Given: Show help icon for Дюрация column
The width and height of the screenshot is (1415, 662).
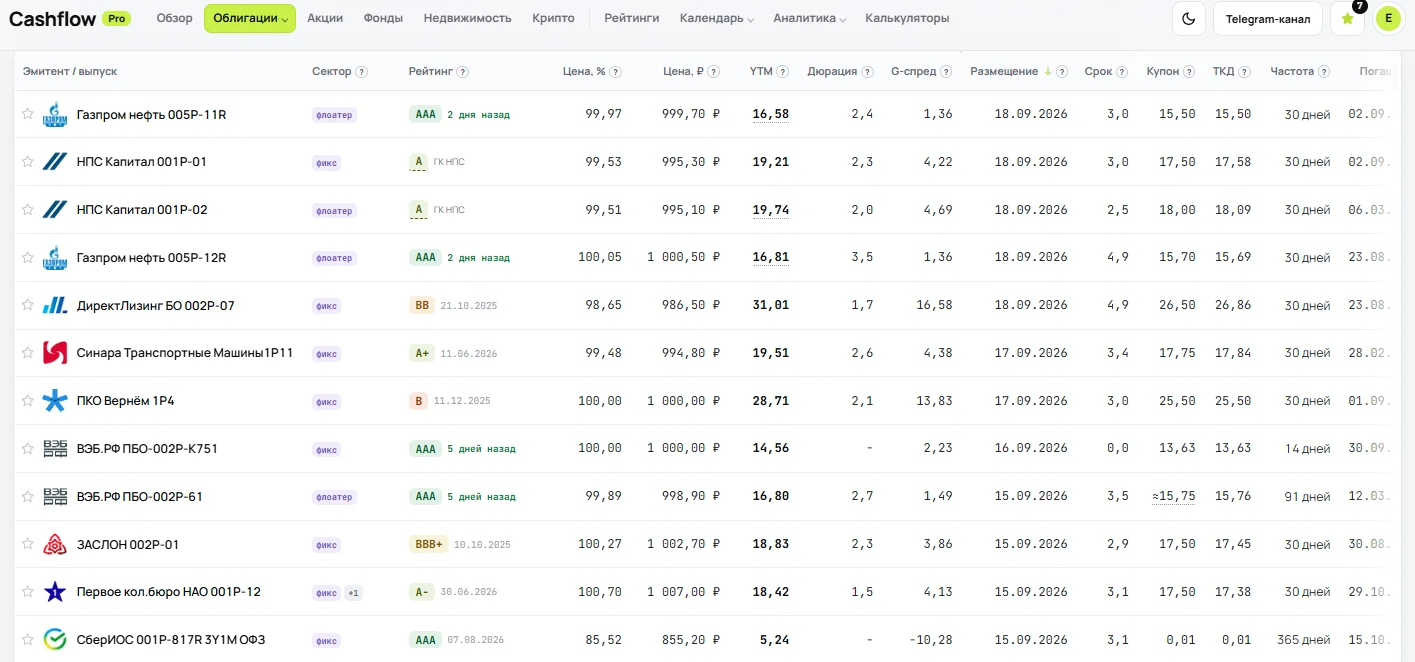Looking at the screenshot, I should click(x=868, y=72).
